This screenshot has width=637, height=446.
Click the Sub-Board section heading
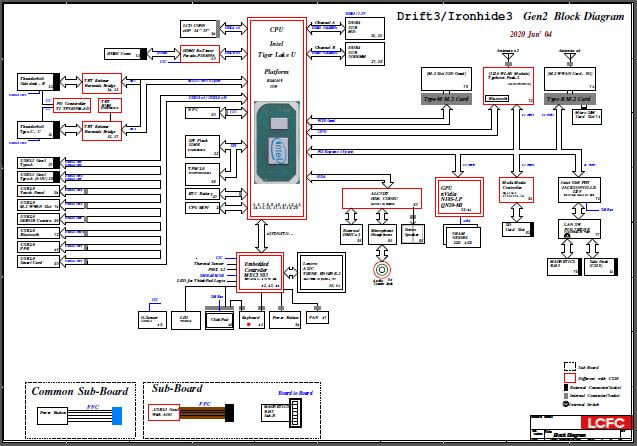(177, 388)
